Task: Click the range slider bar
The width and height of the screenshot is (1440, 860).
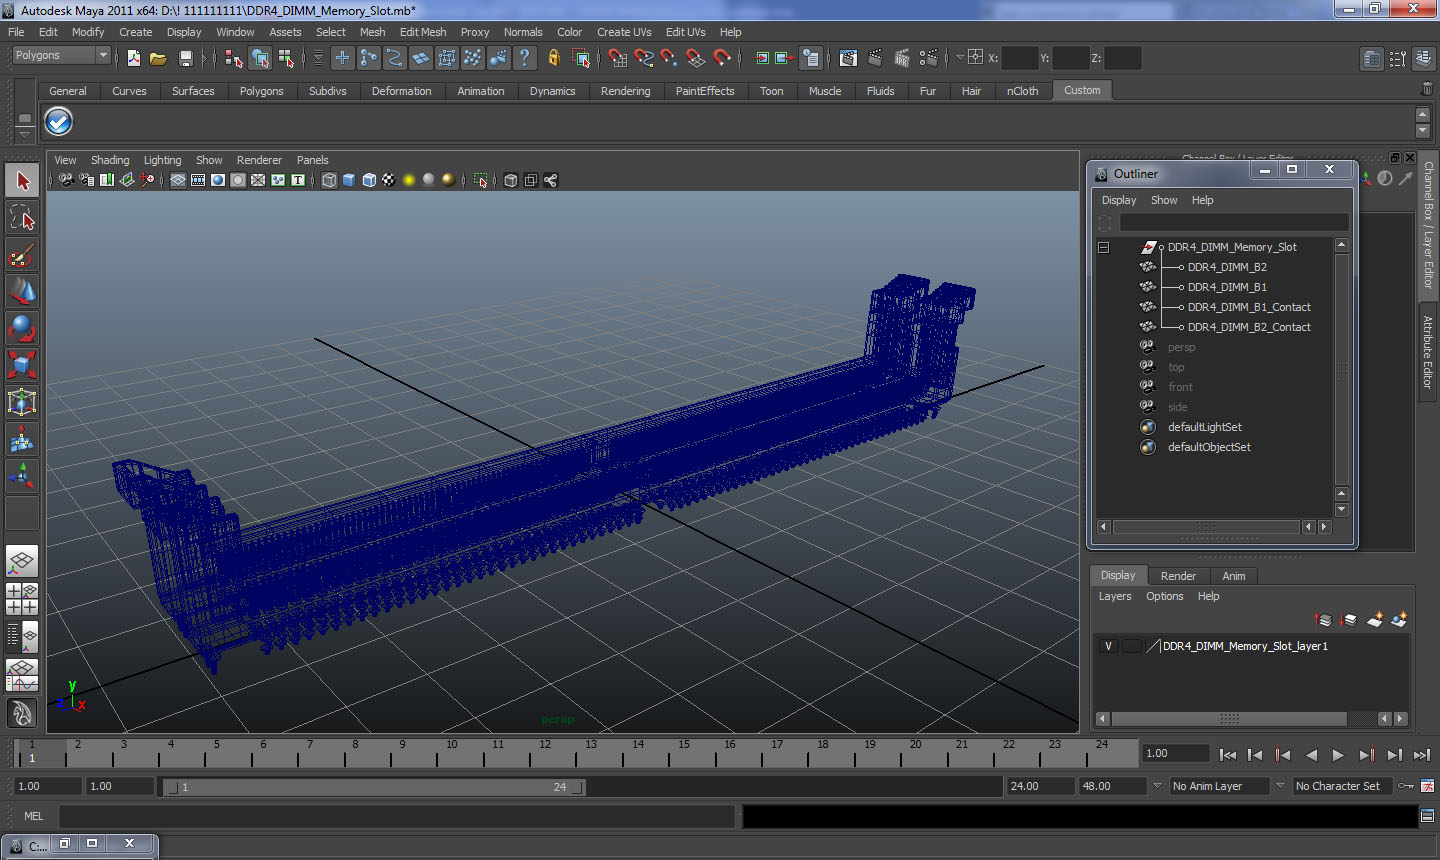Action: coord(374,787)
